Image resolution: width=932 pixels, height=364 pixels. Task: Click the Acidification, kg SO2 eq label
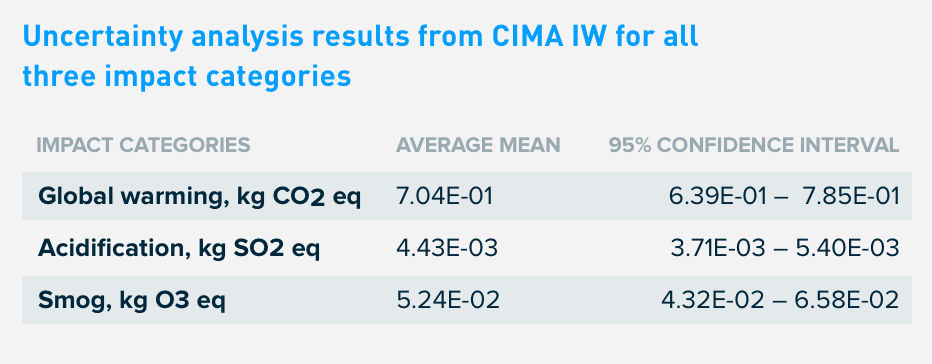coord(179,249)
